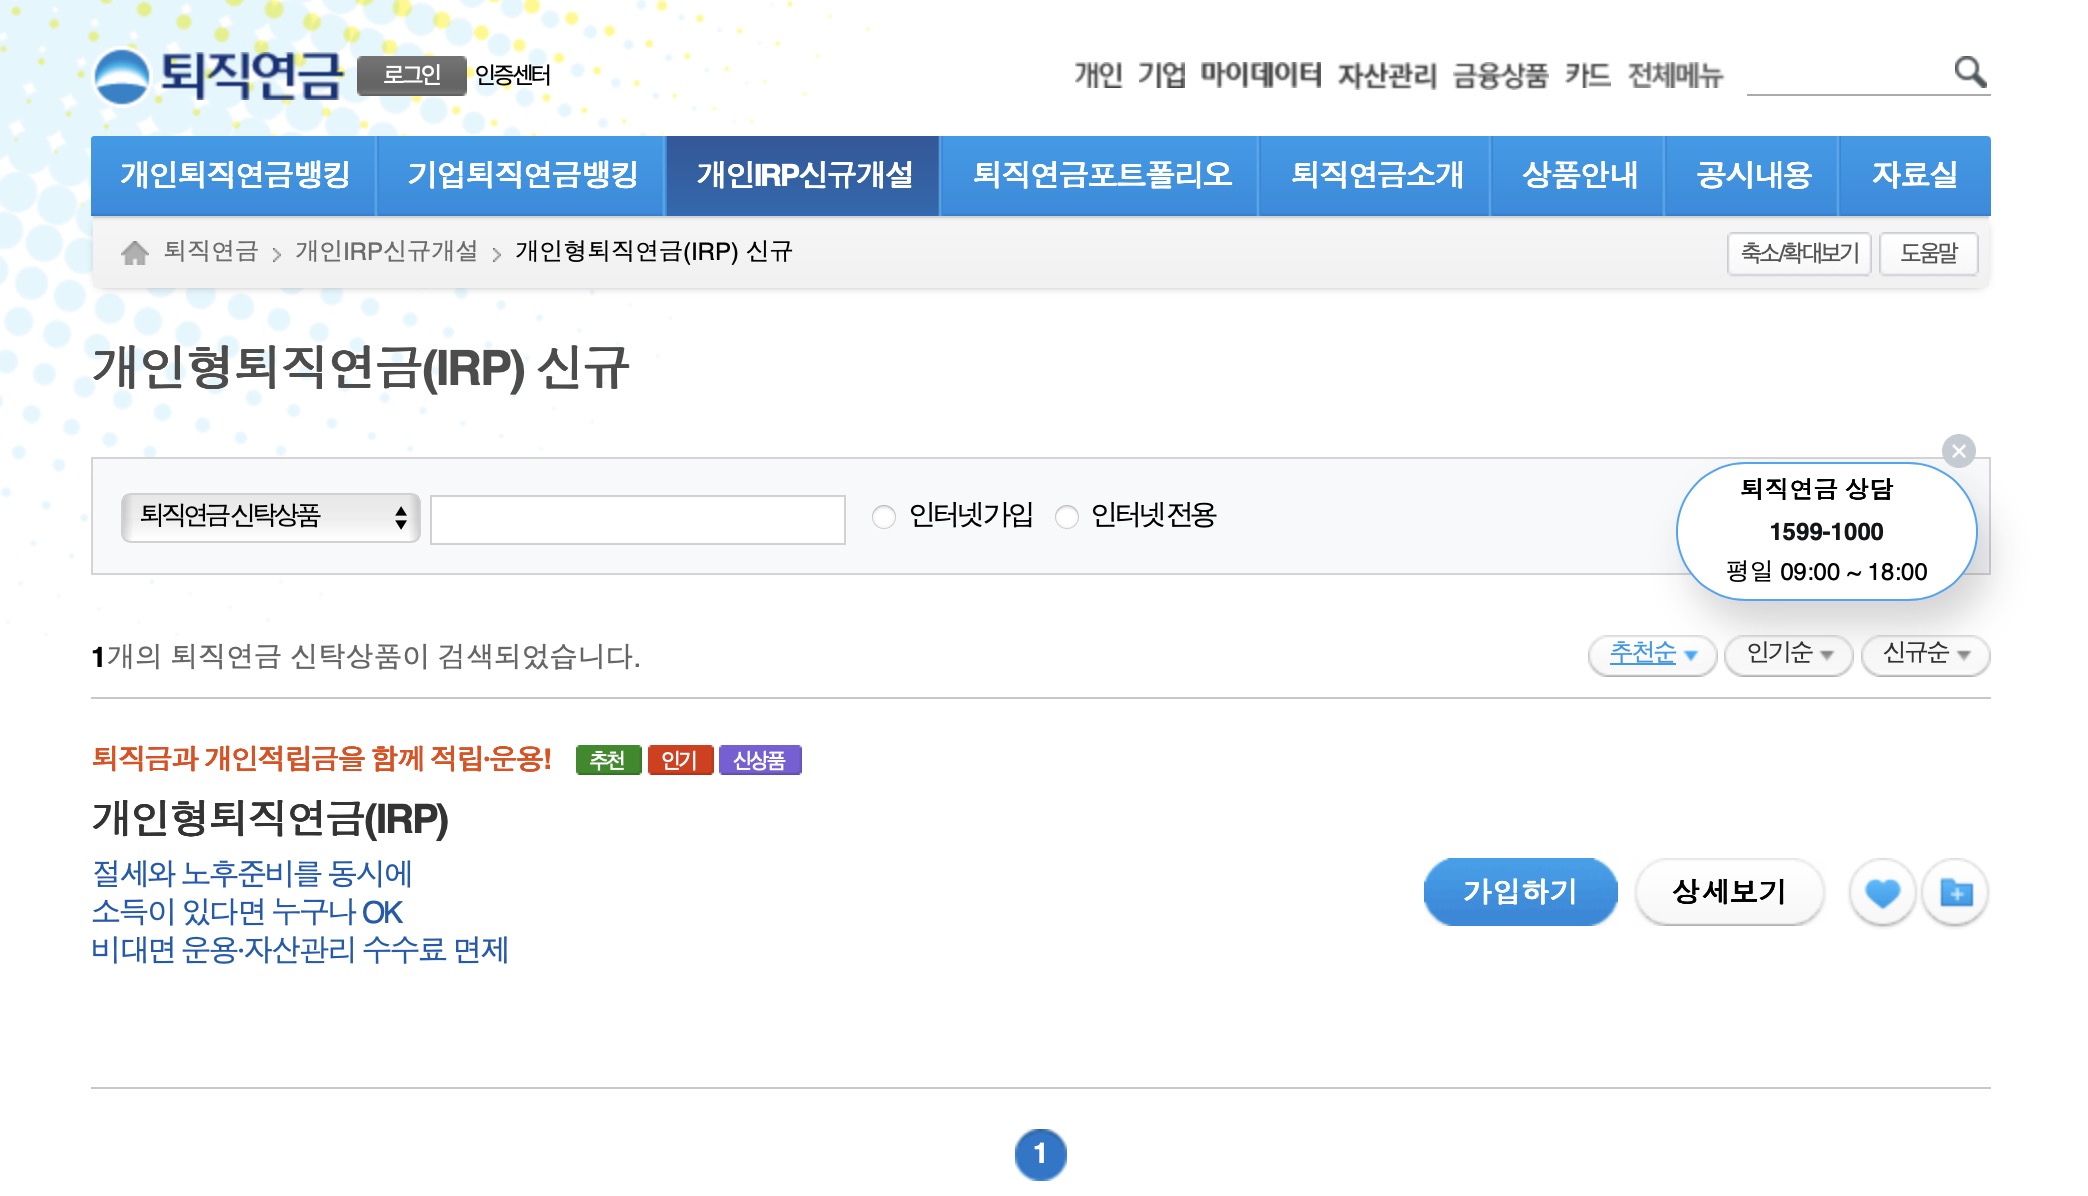Click page number 1 in pagination

pyautogui.click(x=1040, y=1153)
